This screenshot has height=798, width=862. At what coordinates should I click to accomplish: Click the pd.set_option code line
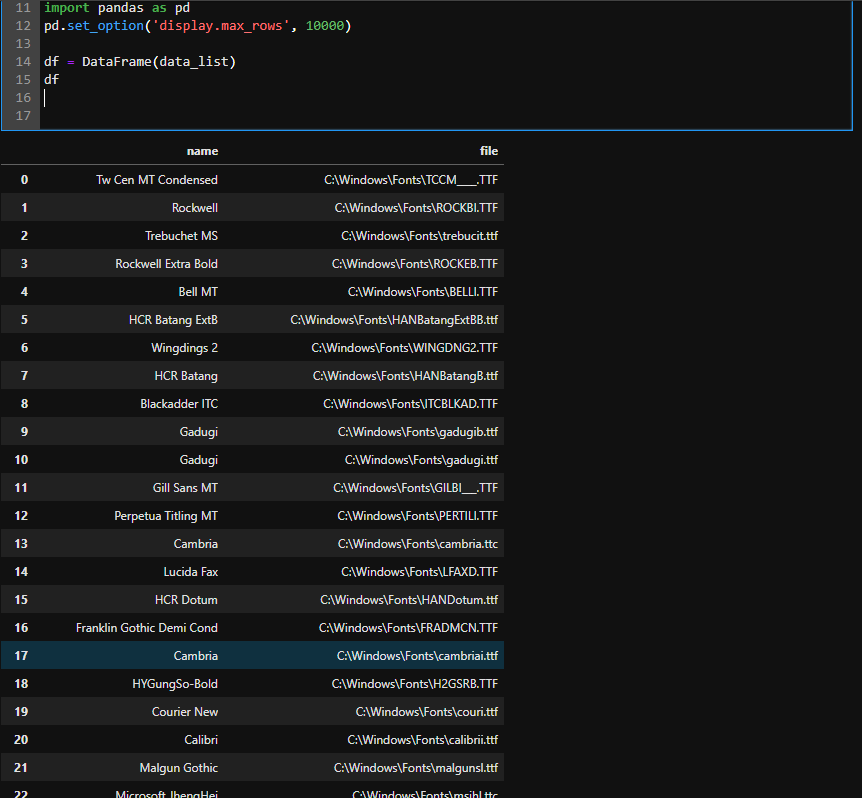click(197, 26)
